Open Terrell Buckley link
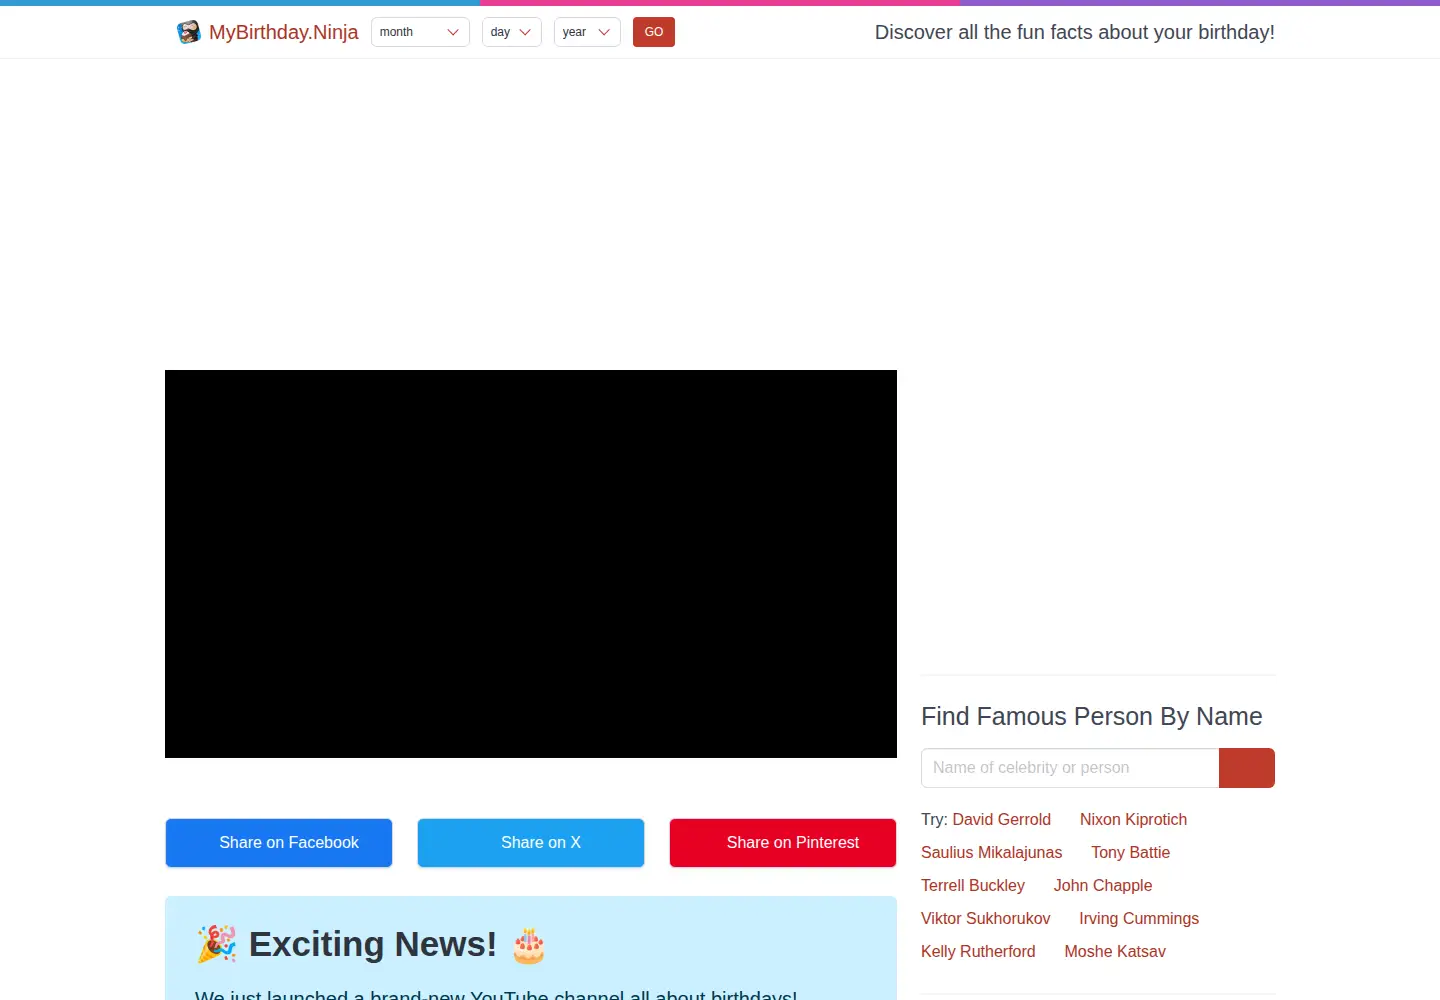1440x1000 pixels. coord(972,885)
